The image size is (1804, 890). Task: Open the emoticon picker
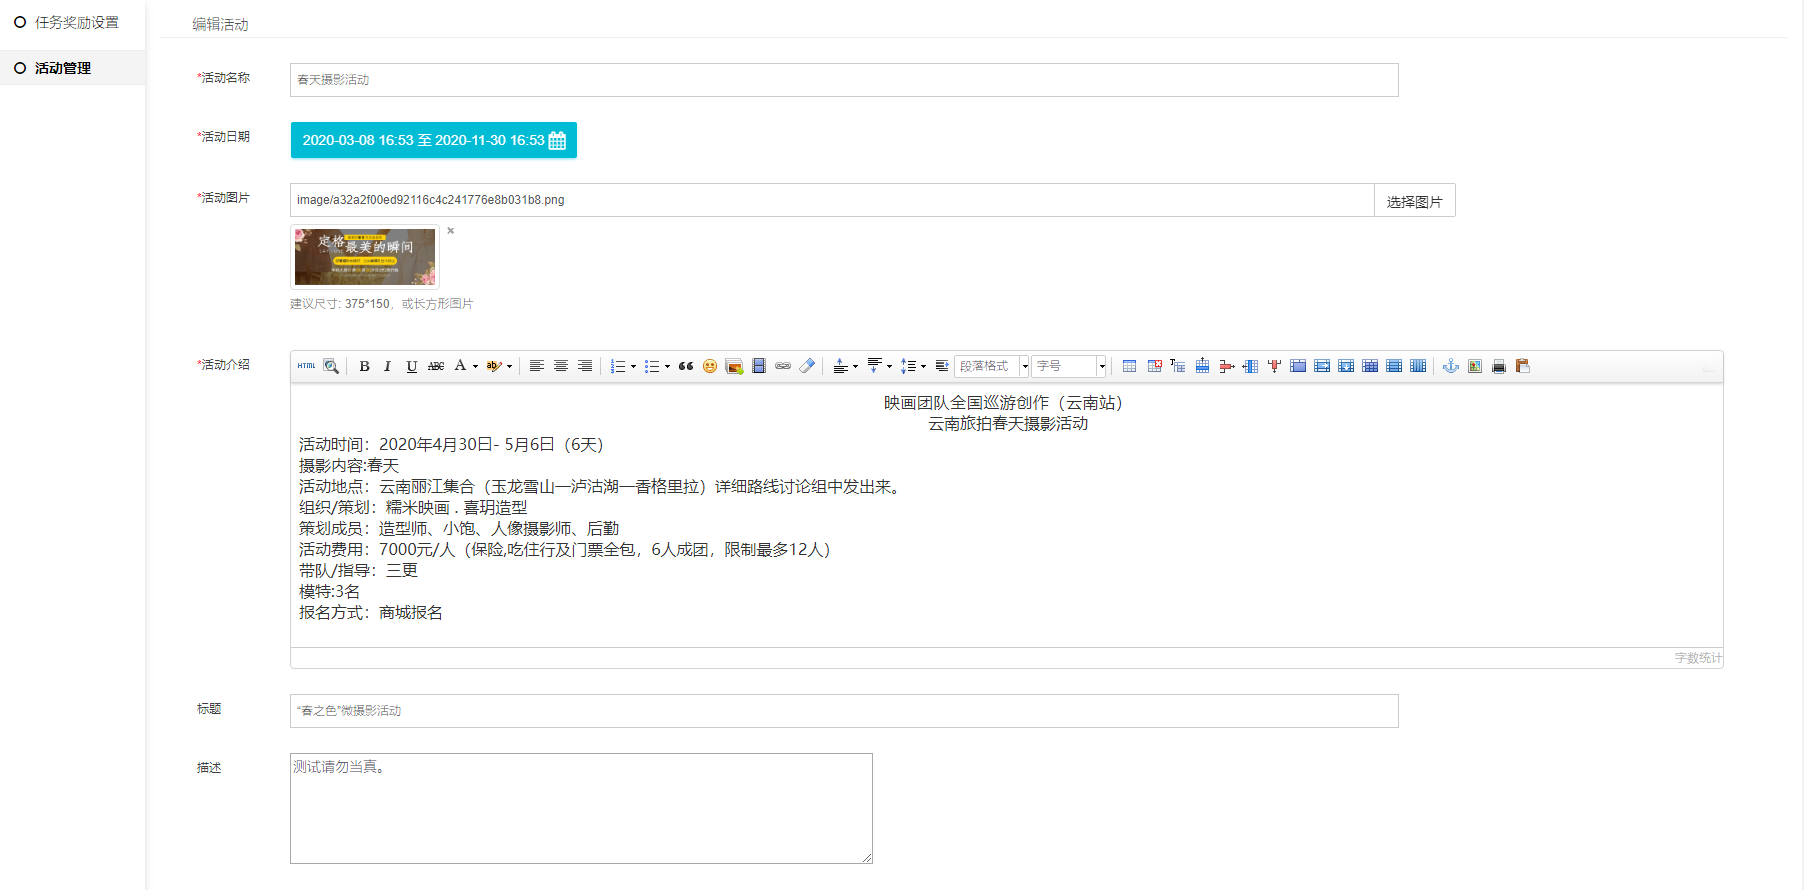tap(710, 366)
